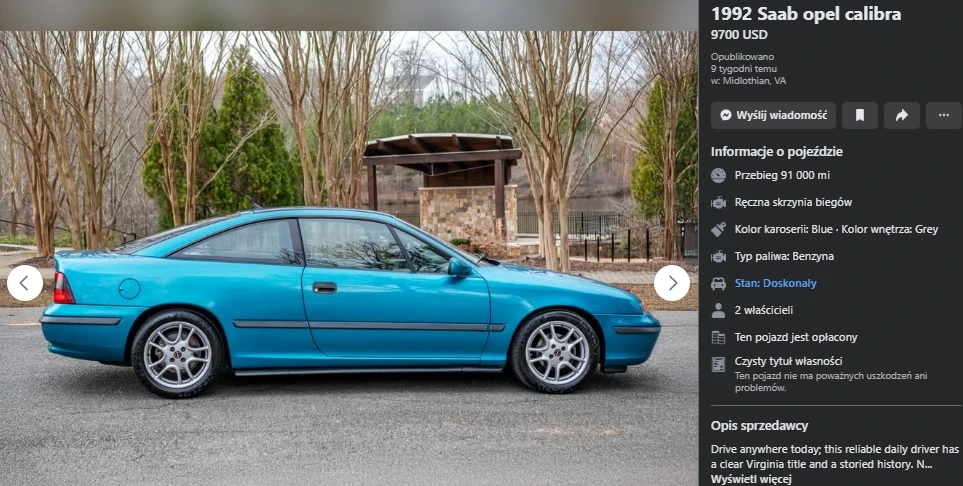
Task: Click the fuel type icon
Action: [x=718, y=256]
